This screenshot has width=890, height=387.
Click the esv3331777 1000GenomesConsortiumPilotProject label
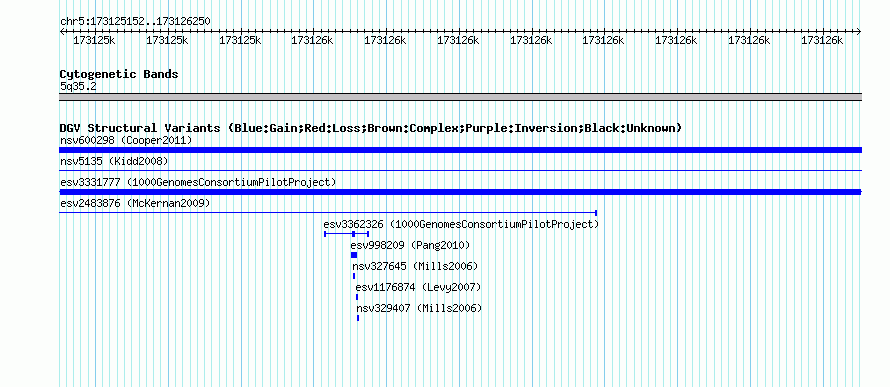pyautogui.click(x=198, y=182)
